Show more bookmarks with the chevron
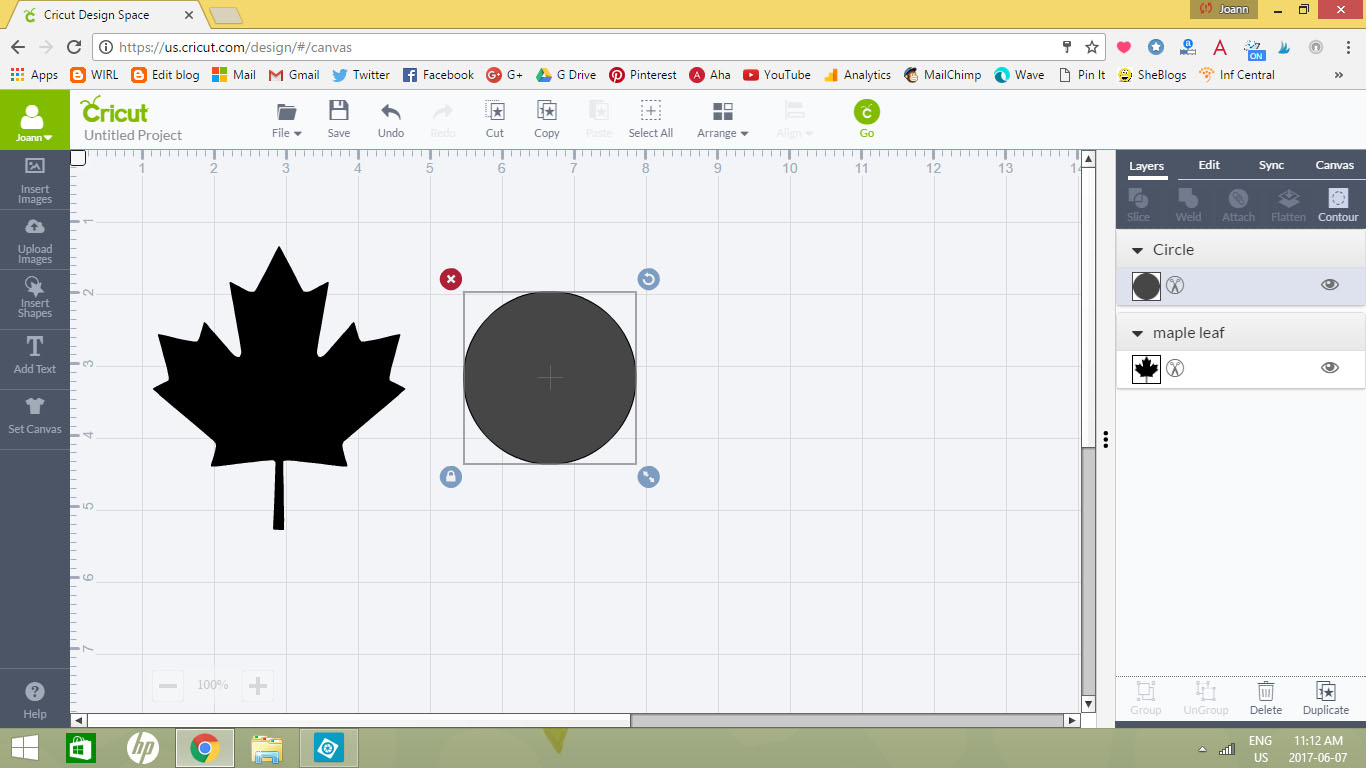The image size is (1366, 768). [1339, 75]
